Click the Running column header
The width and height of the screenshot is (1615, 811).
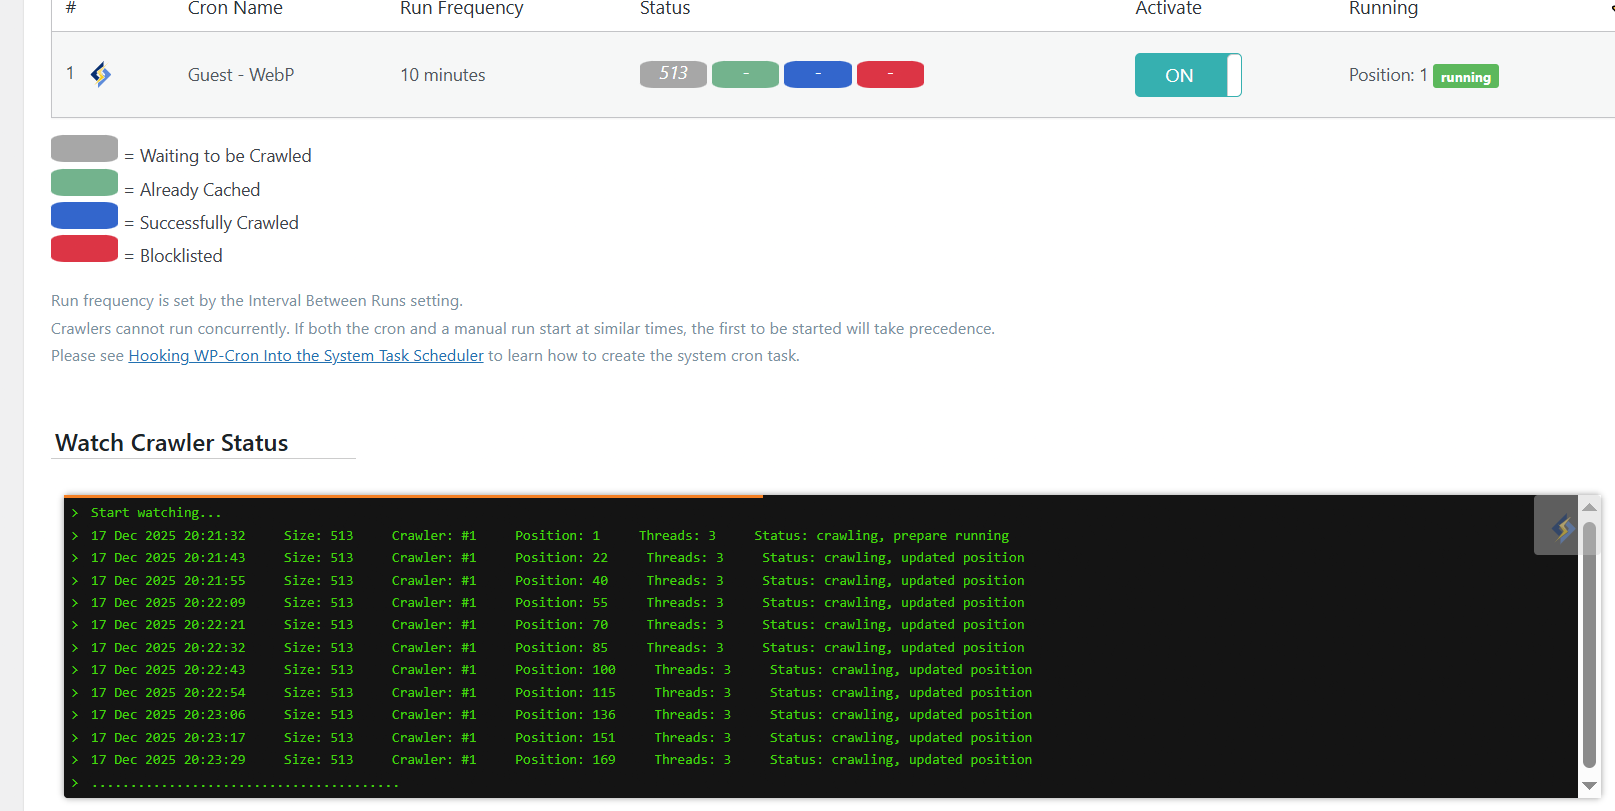pyautogui.click(x=1383, y=9)
